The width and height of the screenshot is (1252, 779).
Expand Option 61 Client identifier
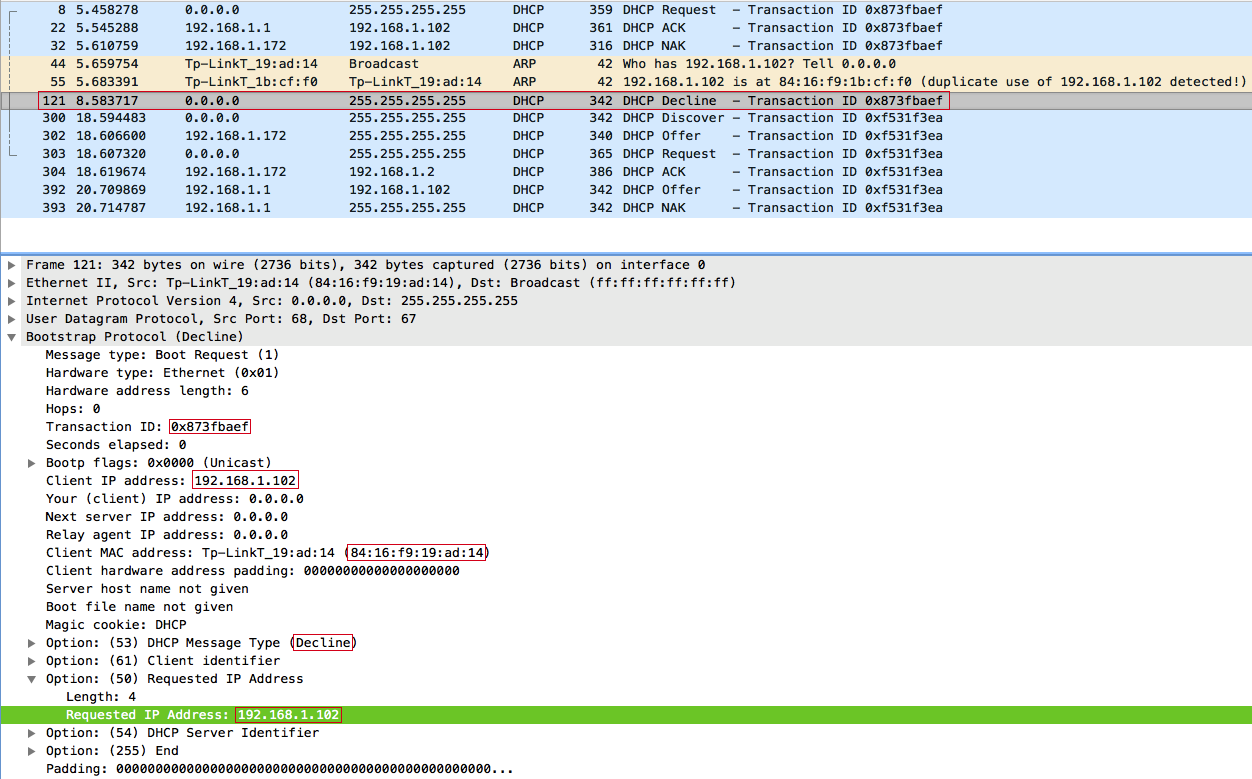(32, 661)
